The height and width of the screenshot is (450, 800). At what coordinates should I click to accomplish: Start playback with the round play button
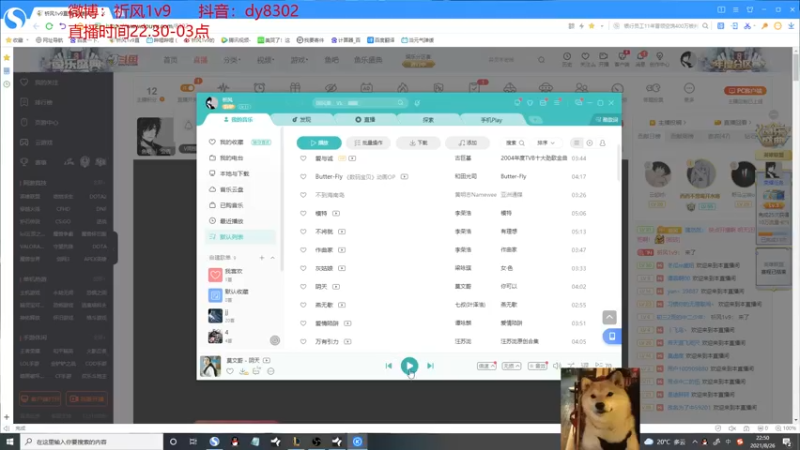[409, 365]
